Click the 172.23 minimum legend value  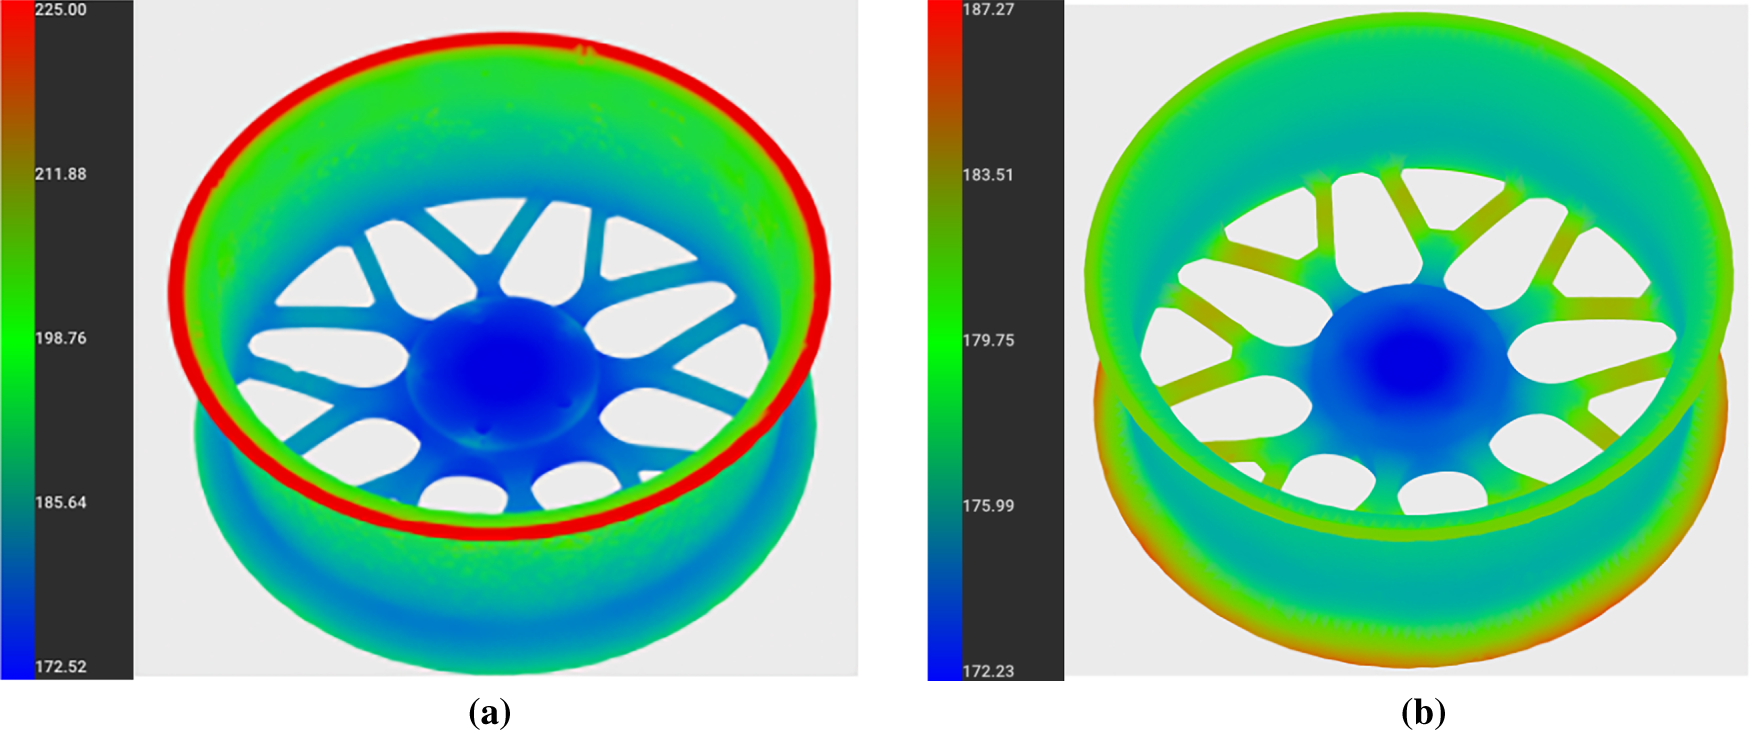[x=988, y=670]
